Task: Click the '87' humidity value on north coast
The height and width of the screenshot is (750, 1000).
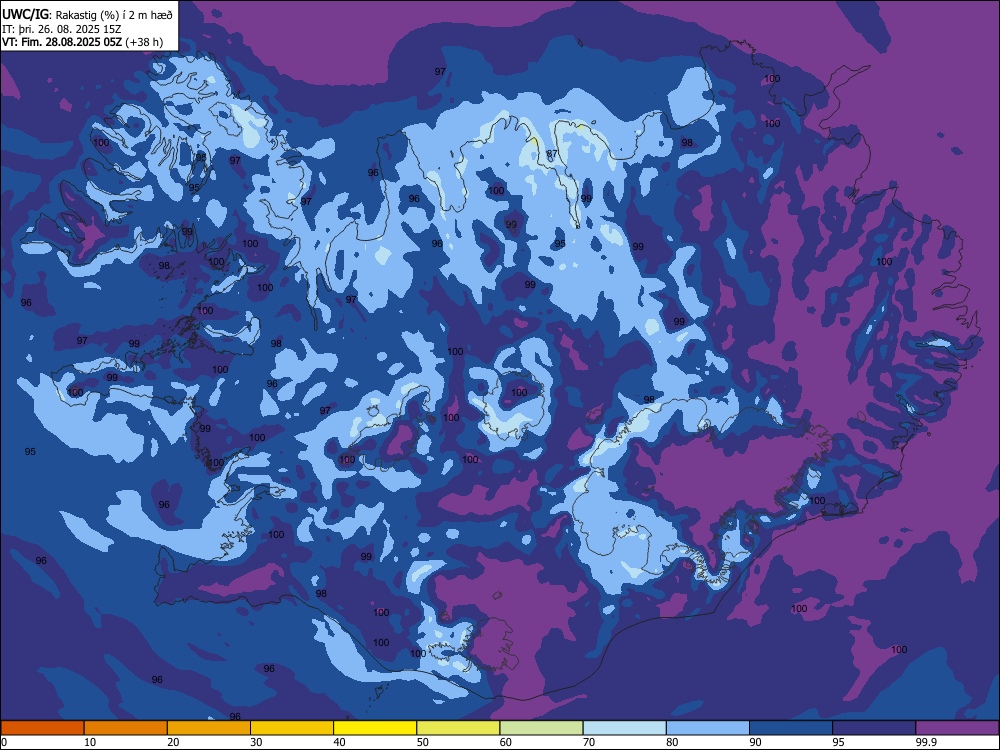Action: coord(552,154)
